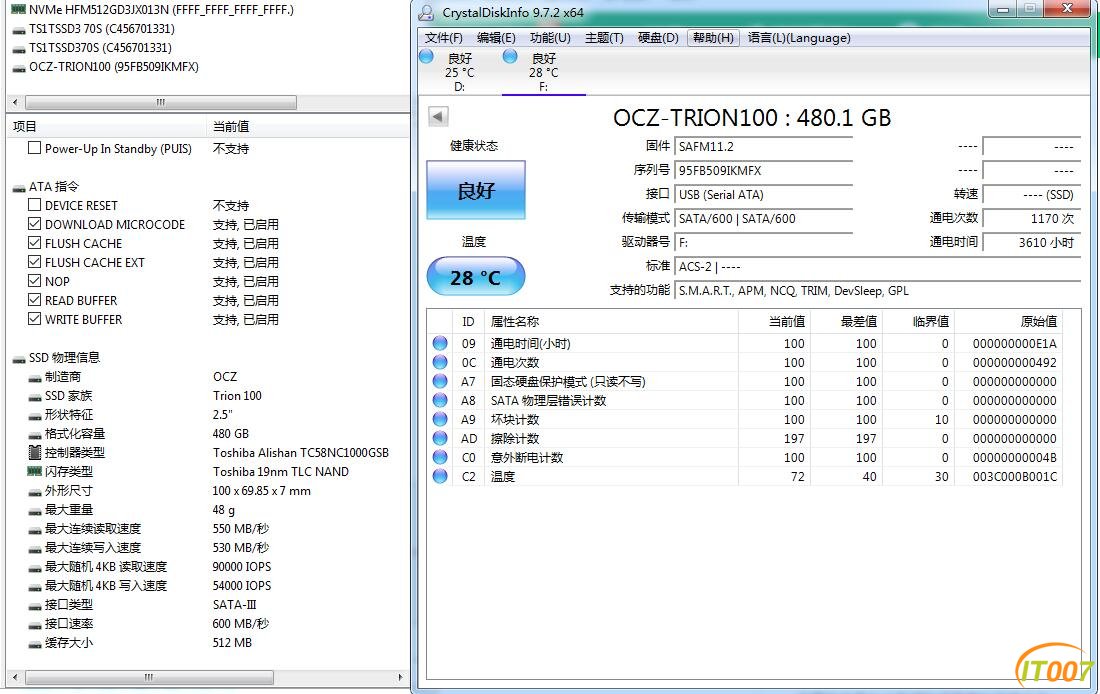Click the NVMe HFM512GD3JX013N drive icon
Screen dimensions: 1100x694
[18, 10]
